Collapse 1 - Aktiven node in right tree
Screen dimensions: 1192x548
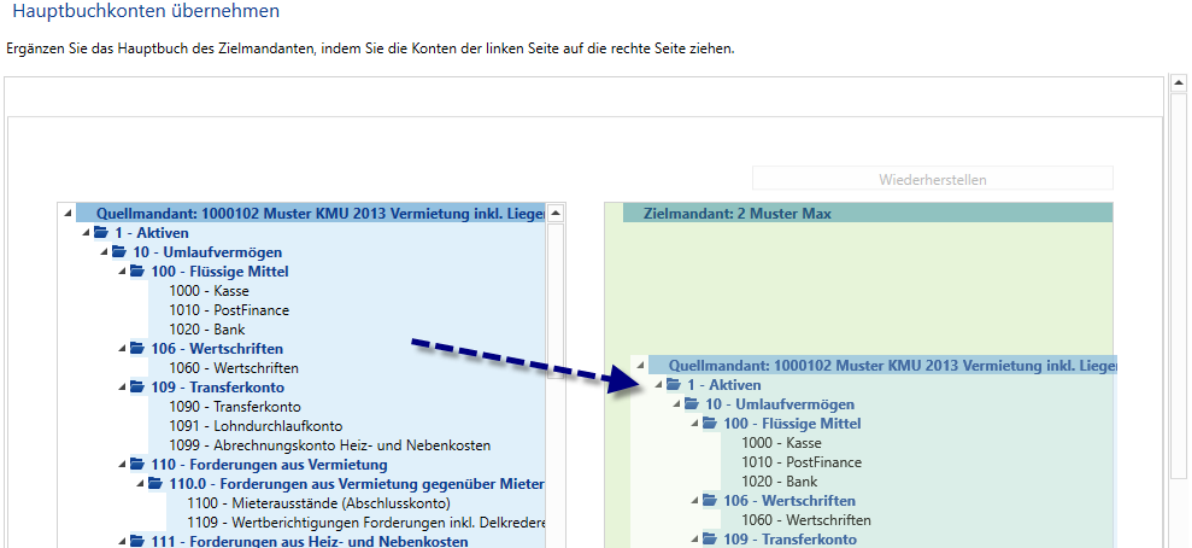click(659, 385)
